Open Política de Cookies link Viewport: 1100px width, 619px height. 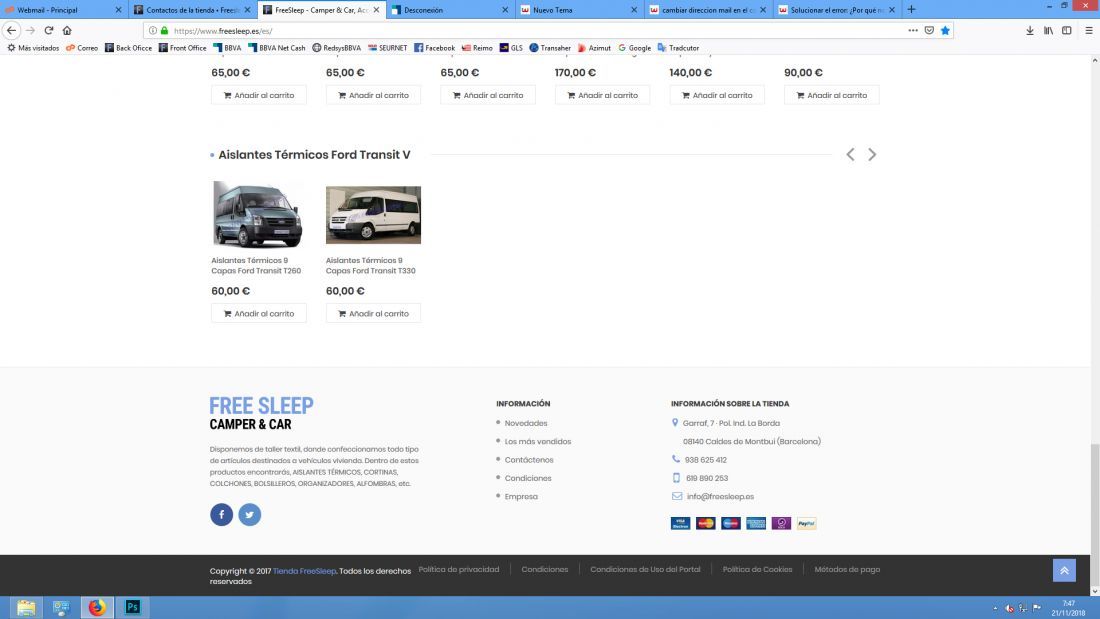coord(757,569)
